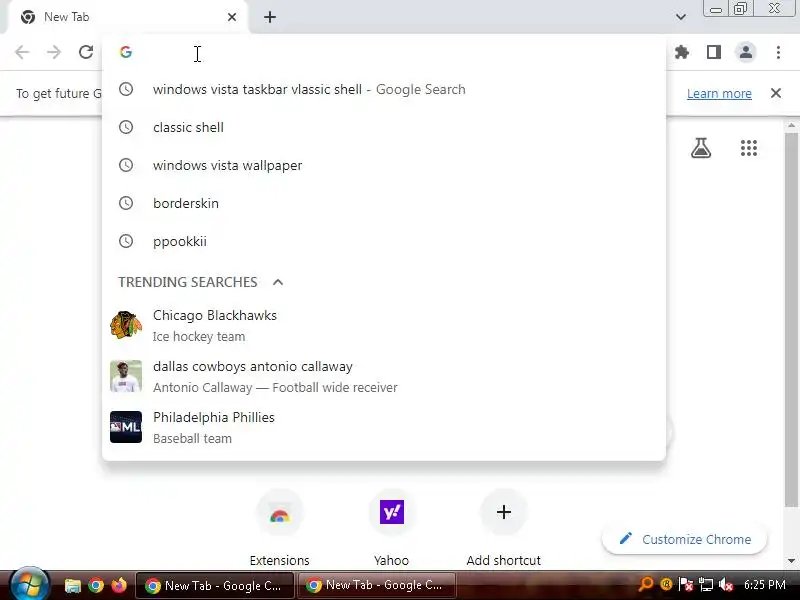Click the forward navigation arrow

pyautogui.click(x=54, y=52)
